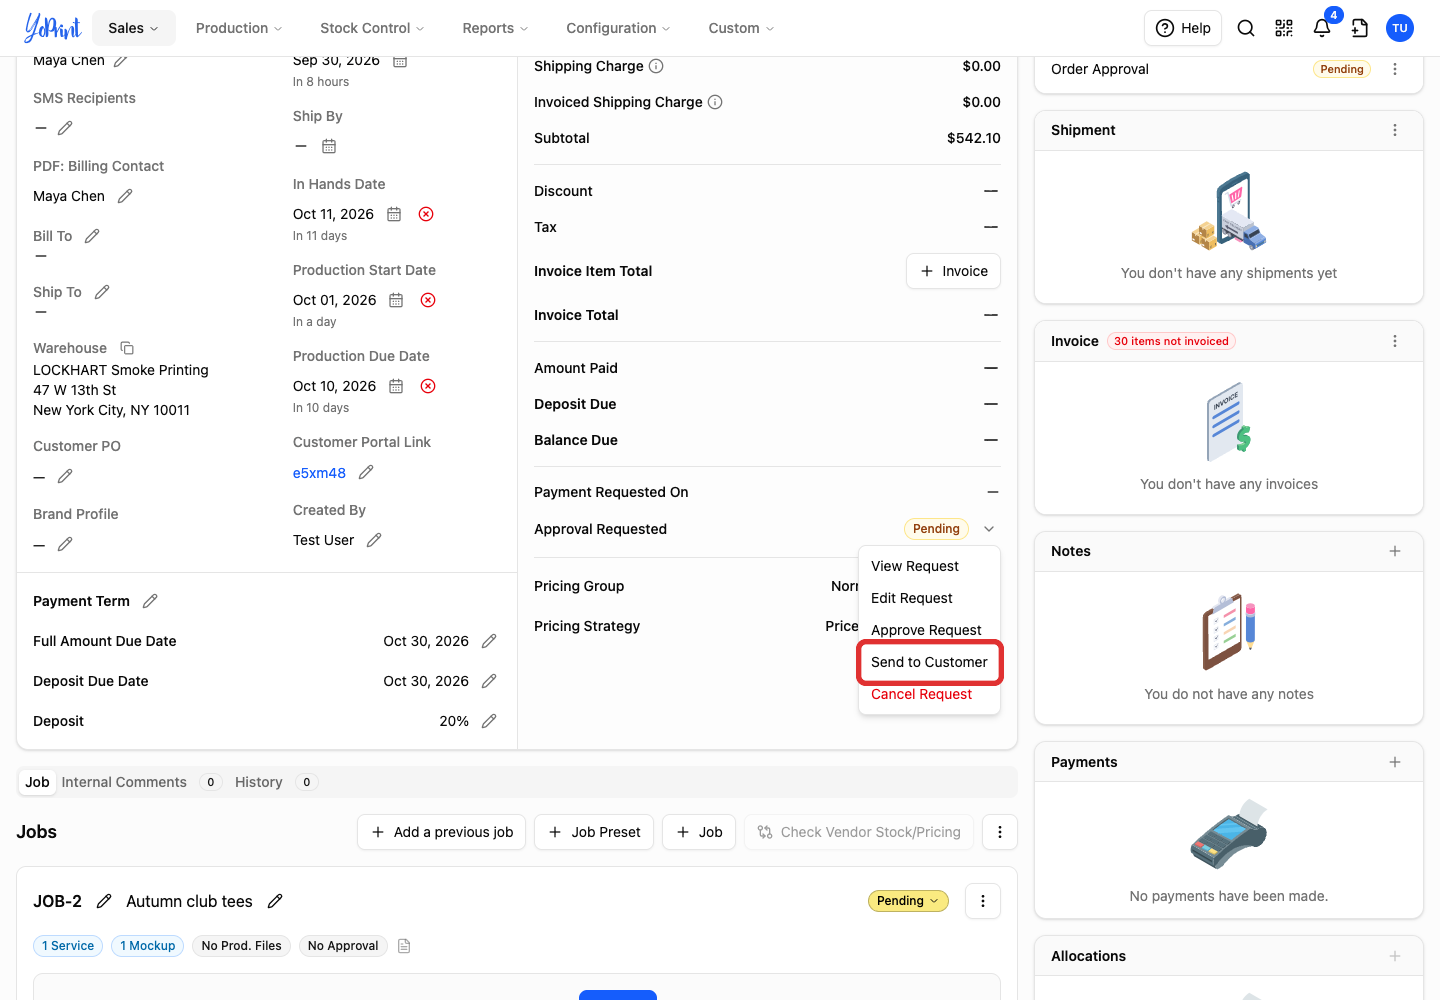Clear the Production Due Date
This screenshot has height=1000, width=1440.
pyautogui.click(x=428, y=386)
